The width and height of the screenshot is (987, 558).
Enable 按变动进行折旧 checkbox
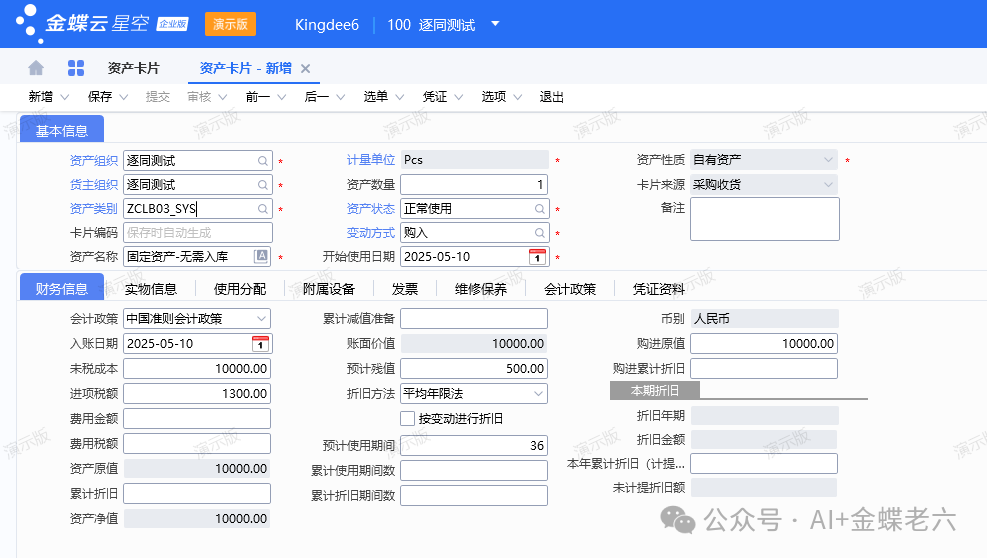(x=408, y=418)
